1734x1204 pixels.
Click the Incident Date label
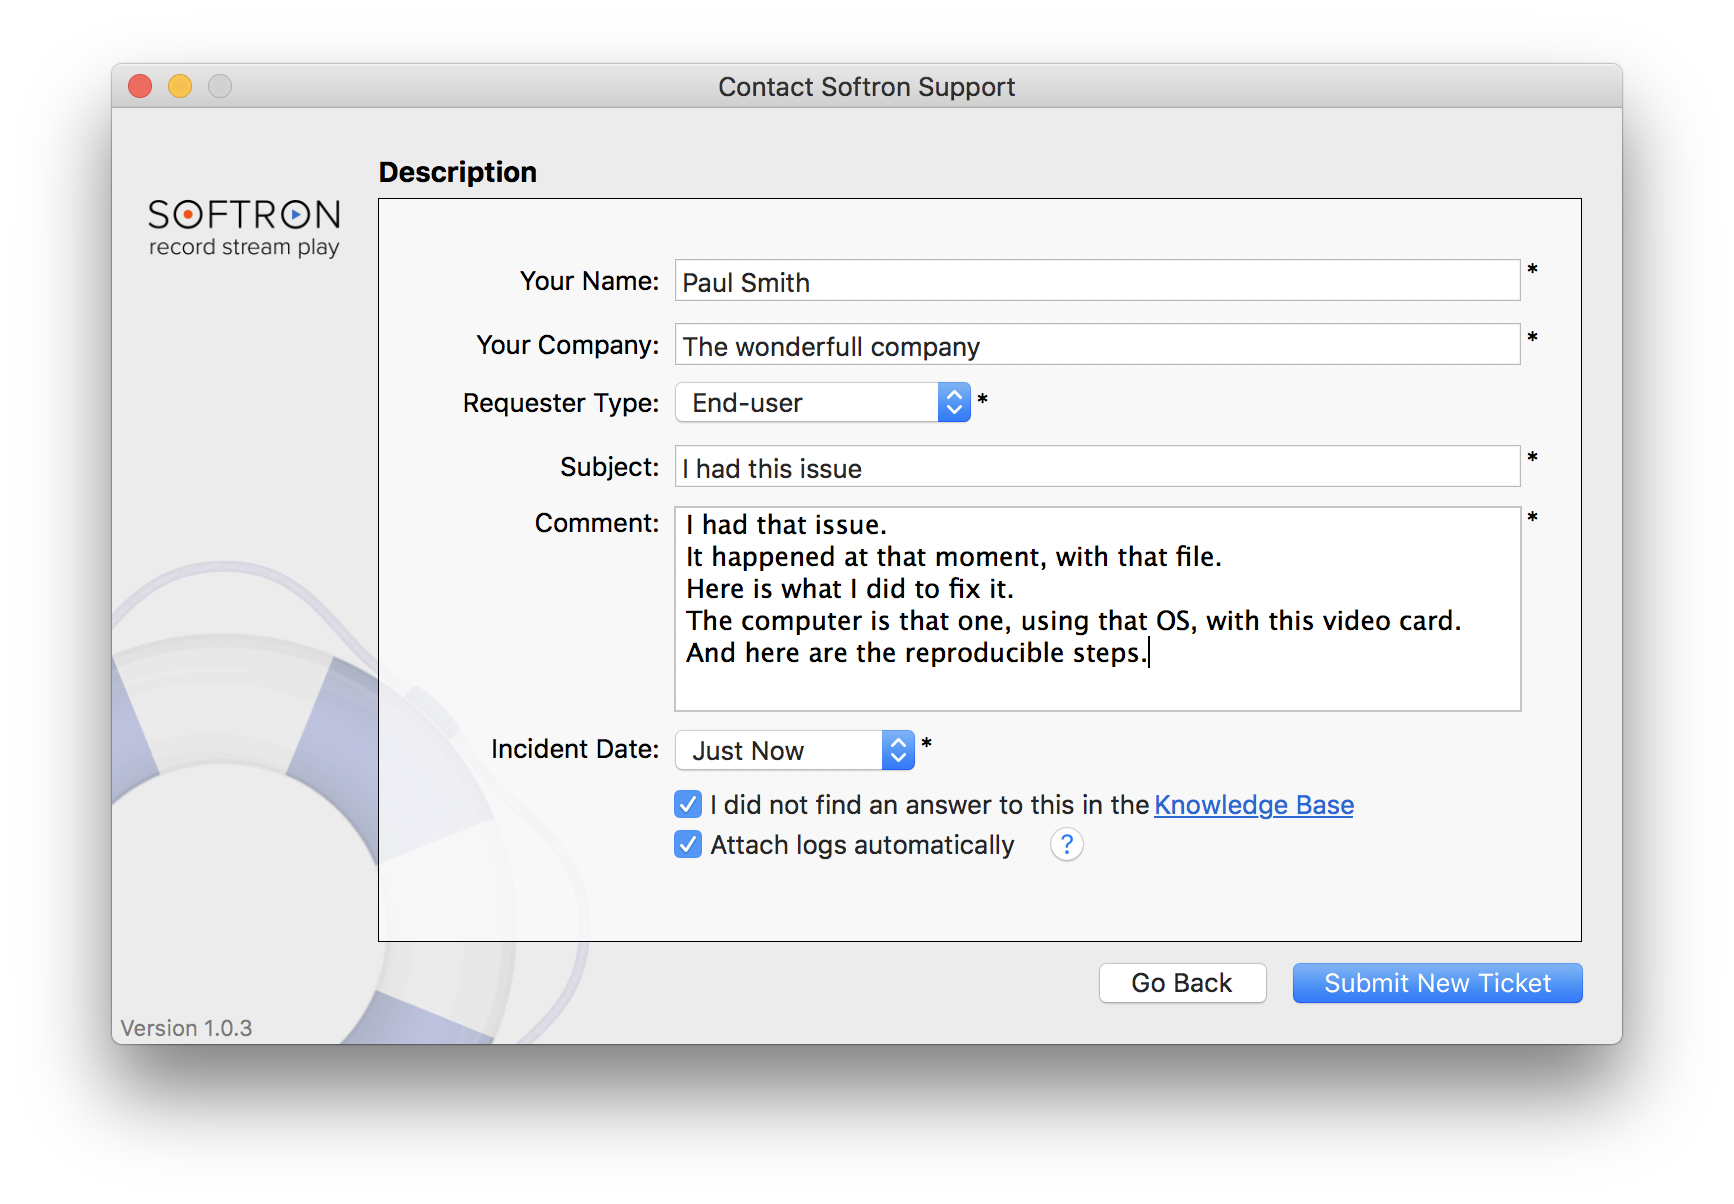575,749
